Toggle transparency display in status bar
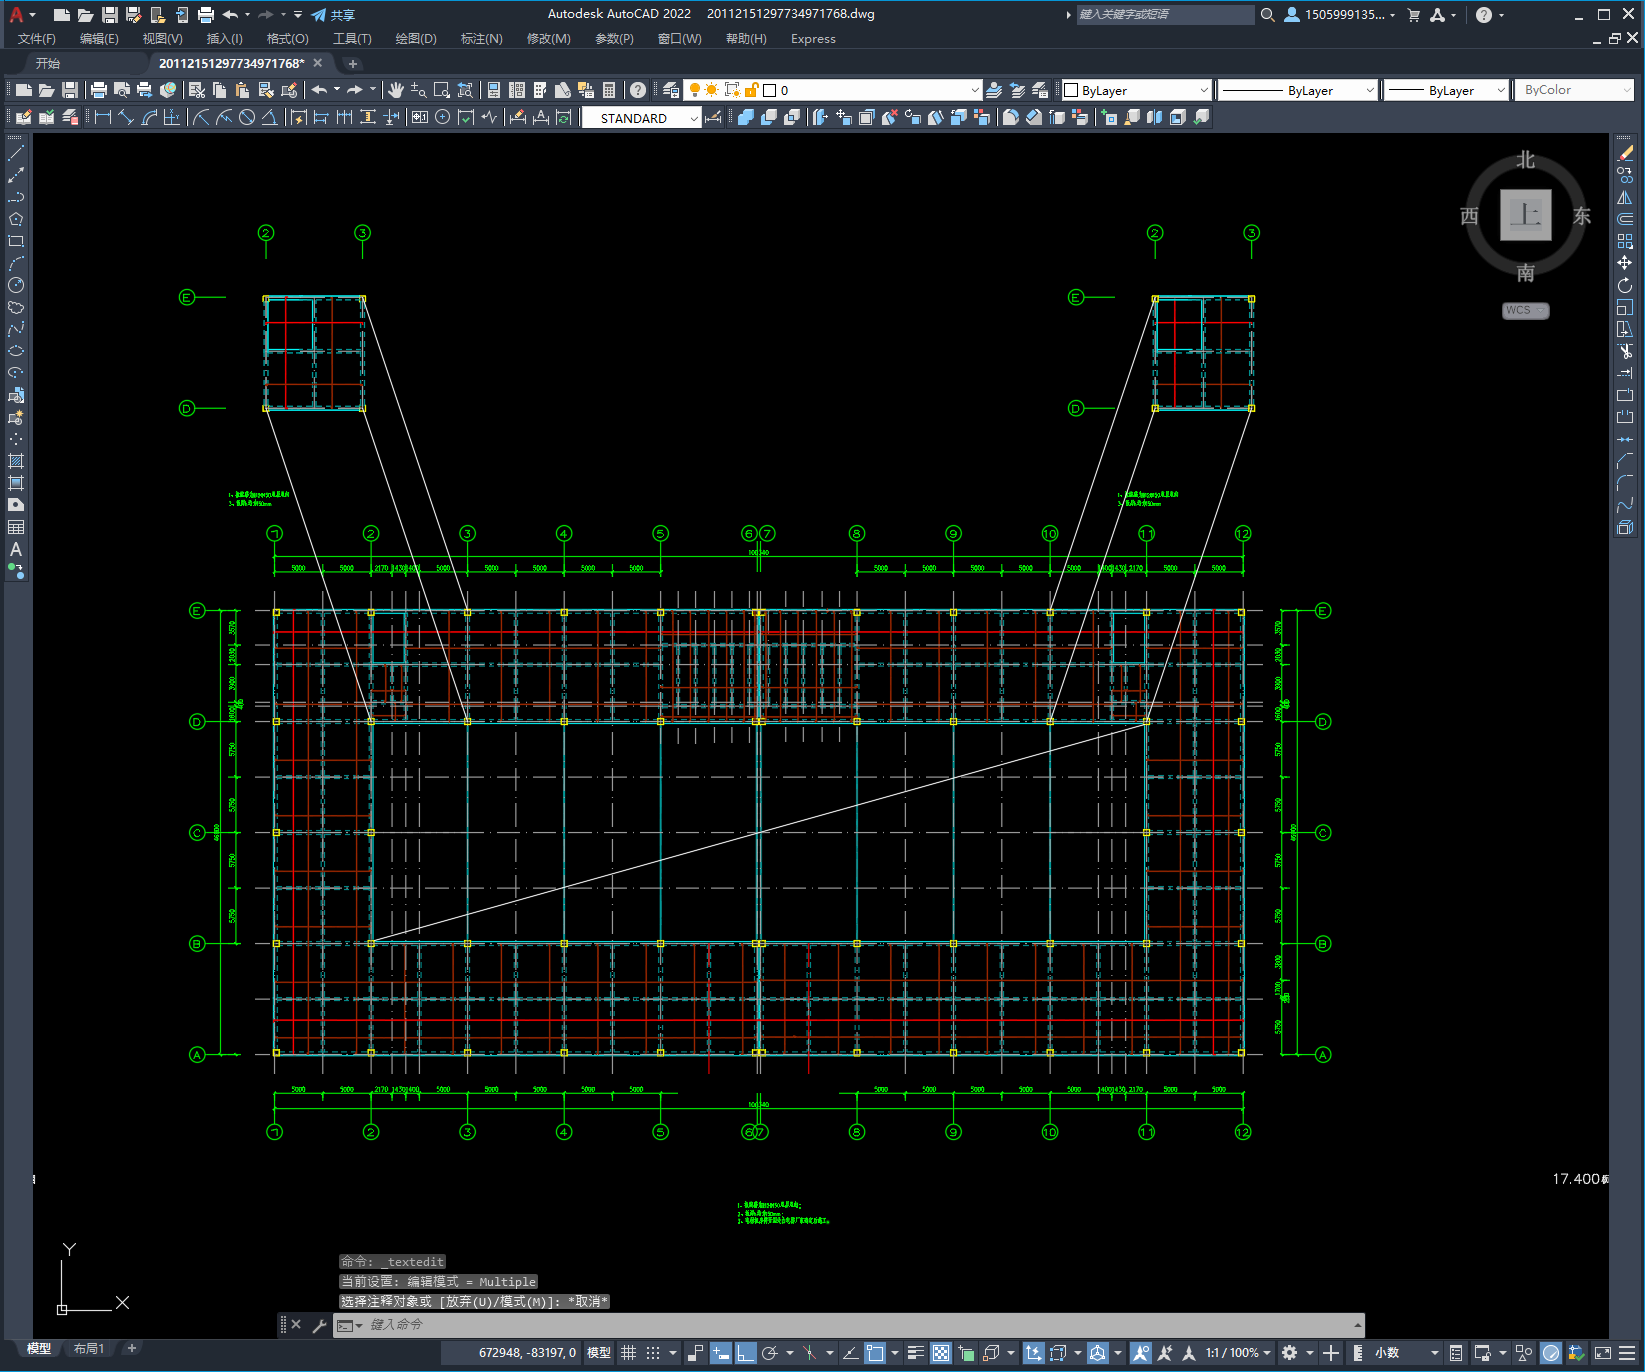1645x1372 pixels. click(x=941, y=1353)
